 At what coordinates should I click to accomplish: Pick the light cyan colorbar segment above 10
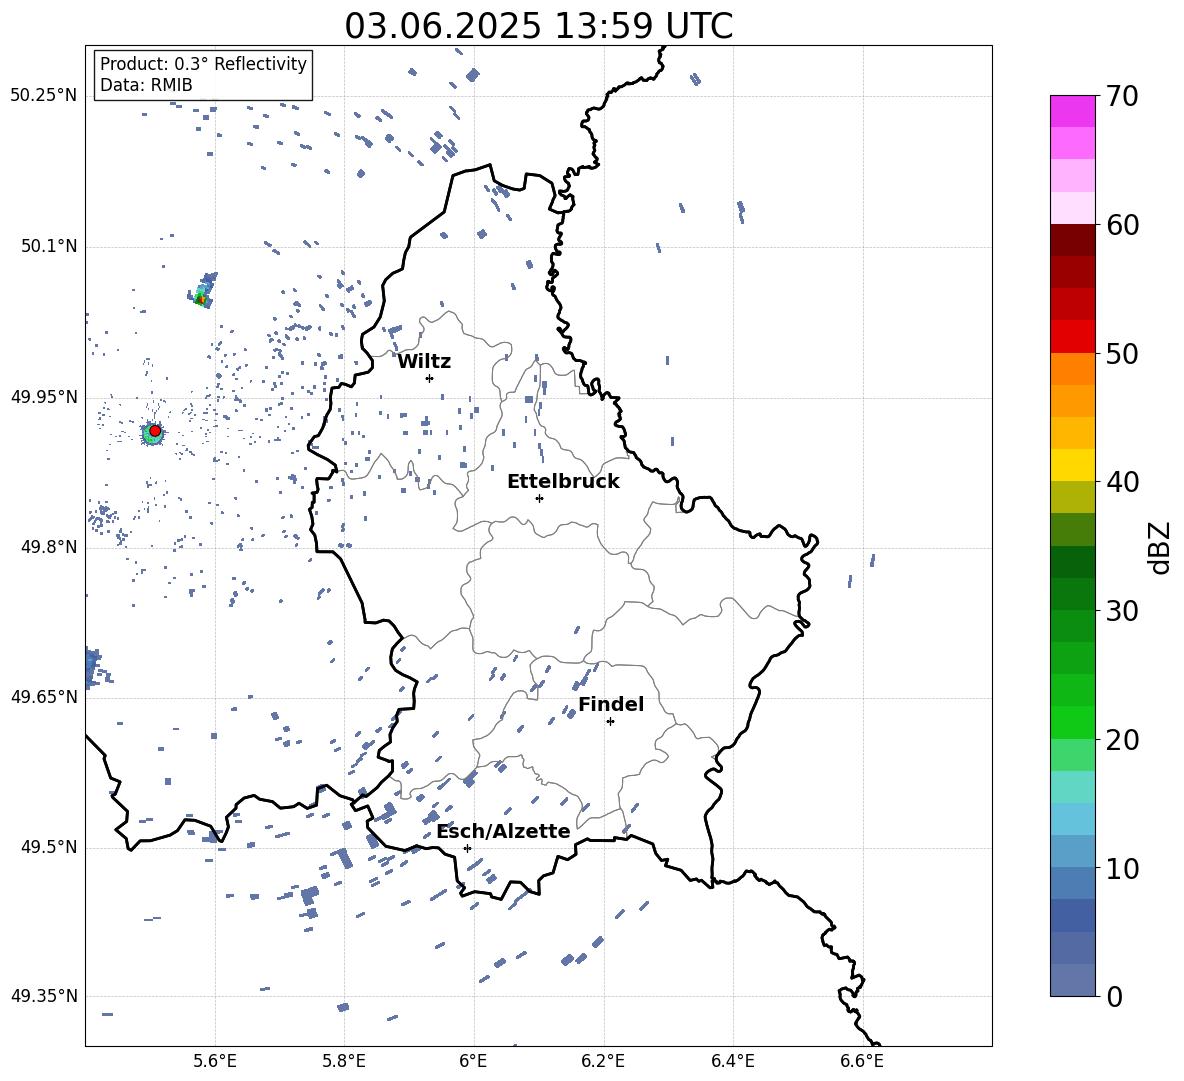coord(1073,819)
